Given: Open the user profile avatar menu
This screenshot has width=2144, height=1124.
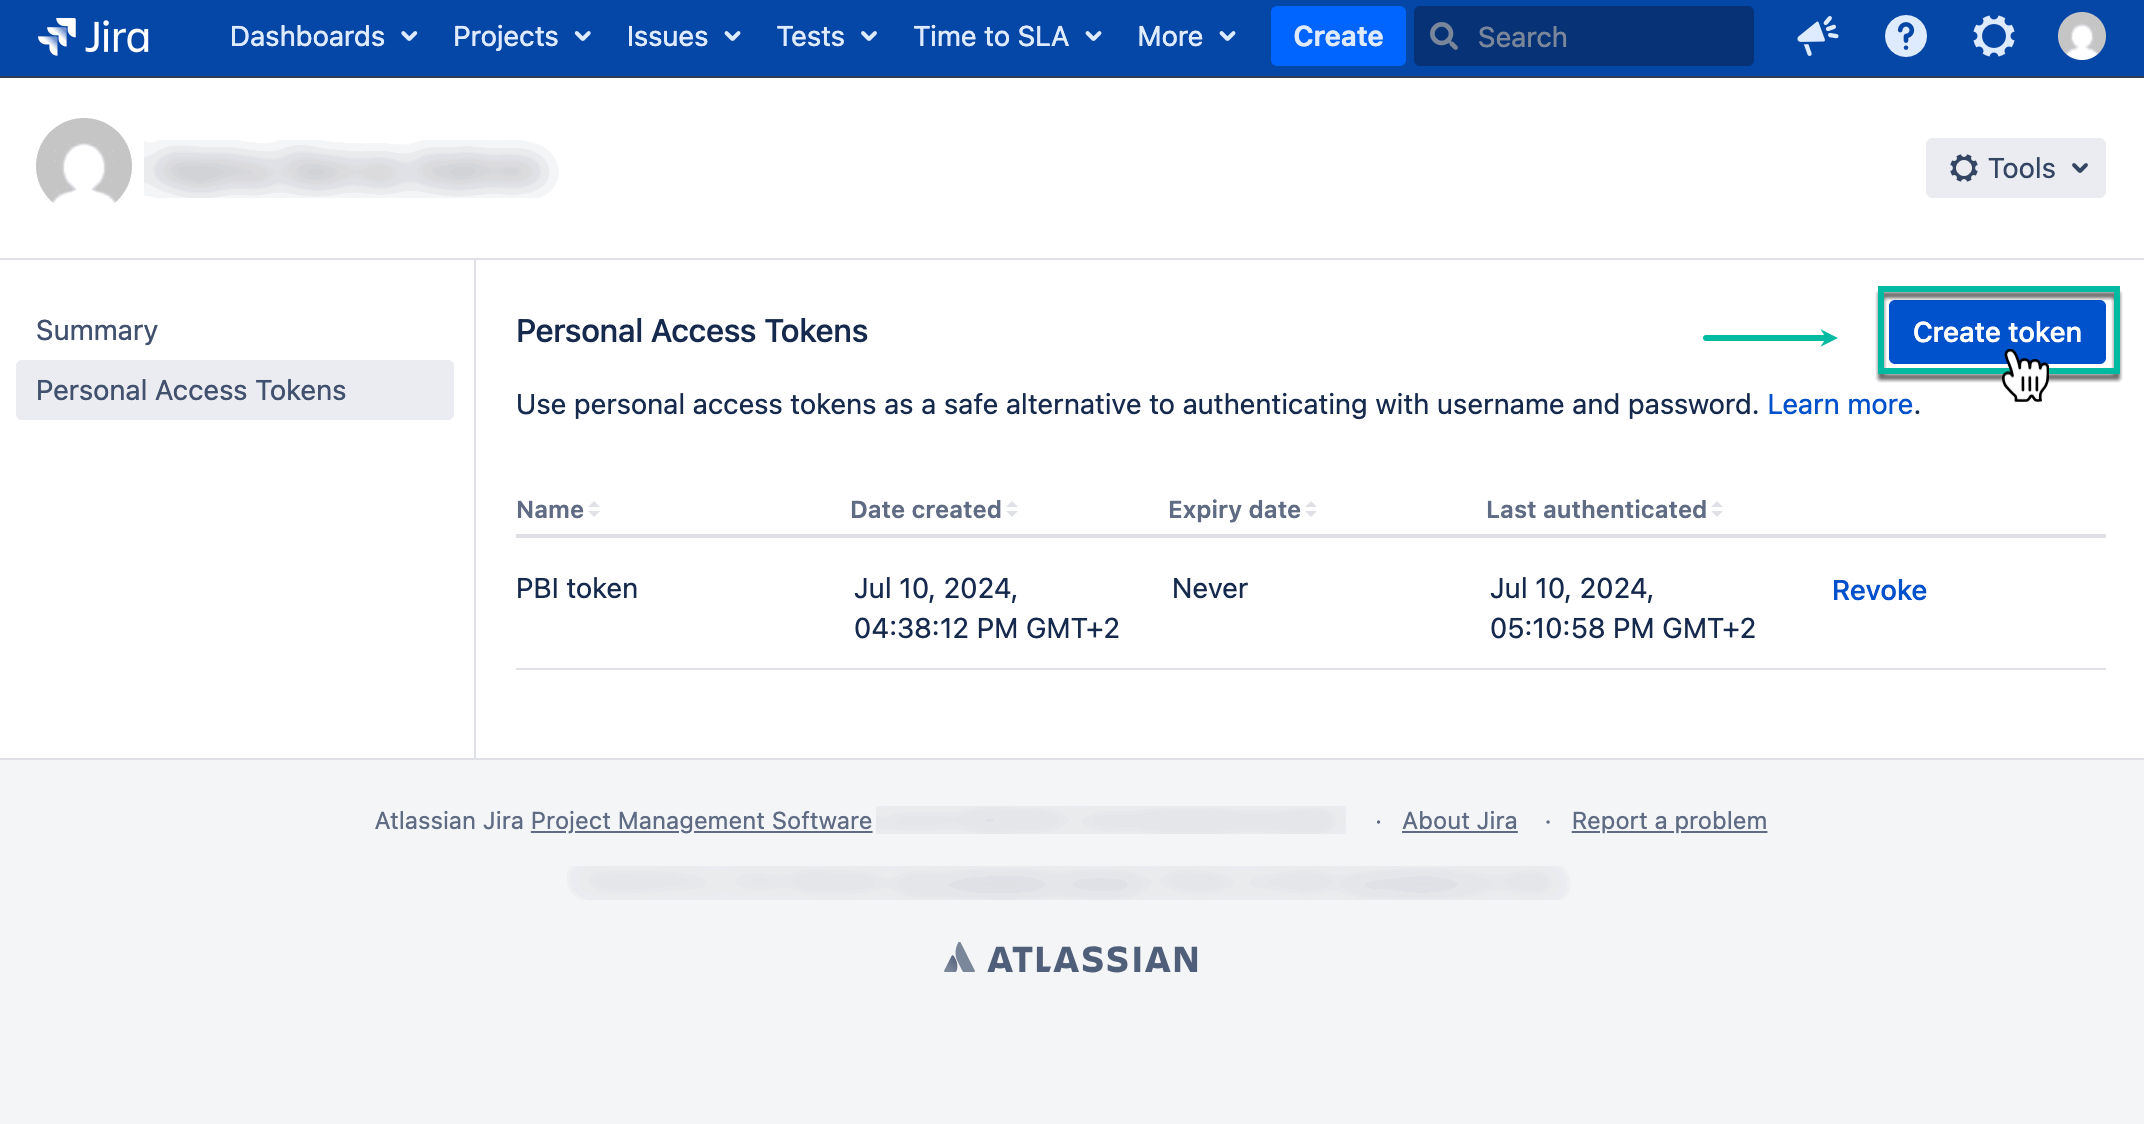Looking at the screenshot, I should 2081,37.
